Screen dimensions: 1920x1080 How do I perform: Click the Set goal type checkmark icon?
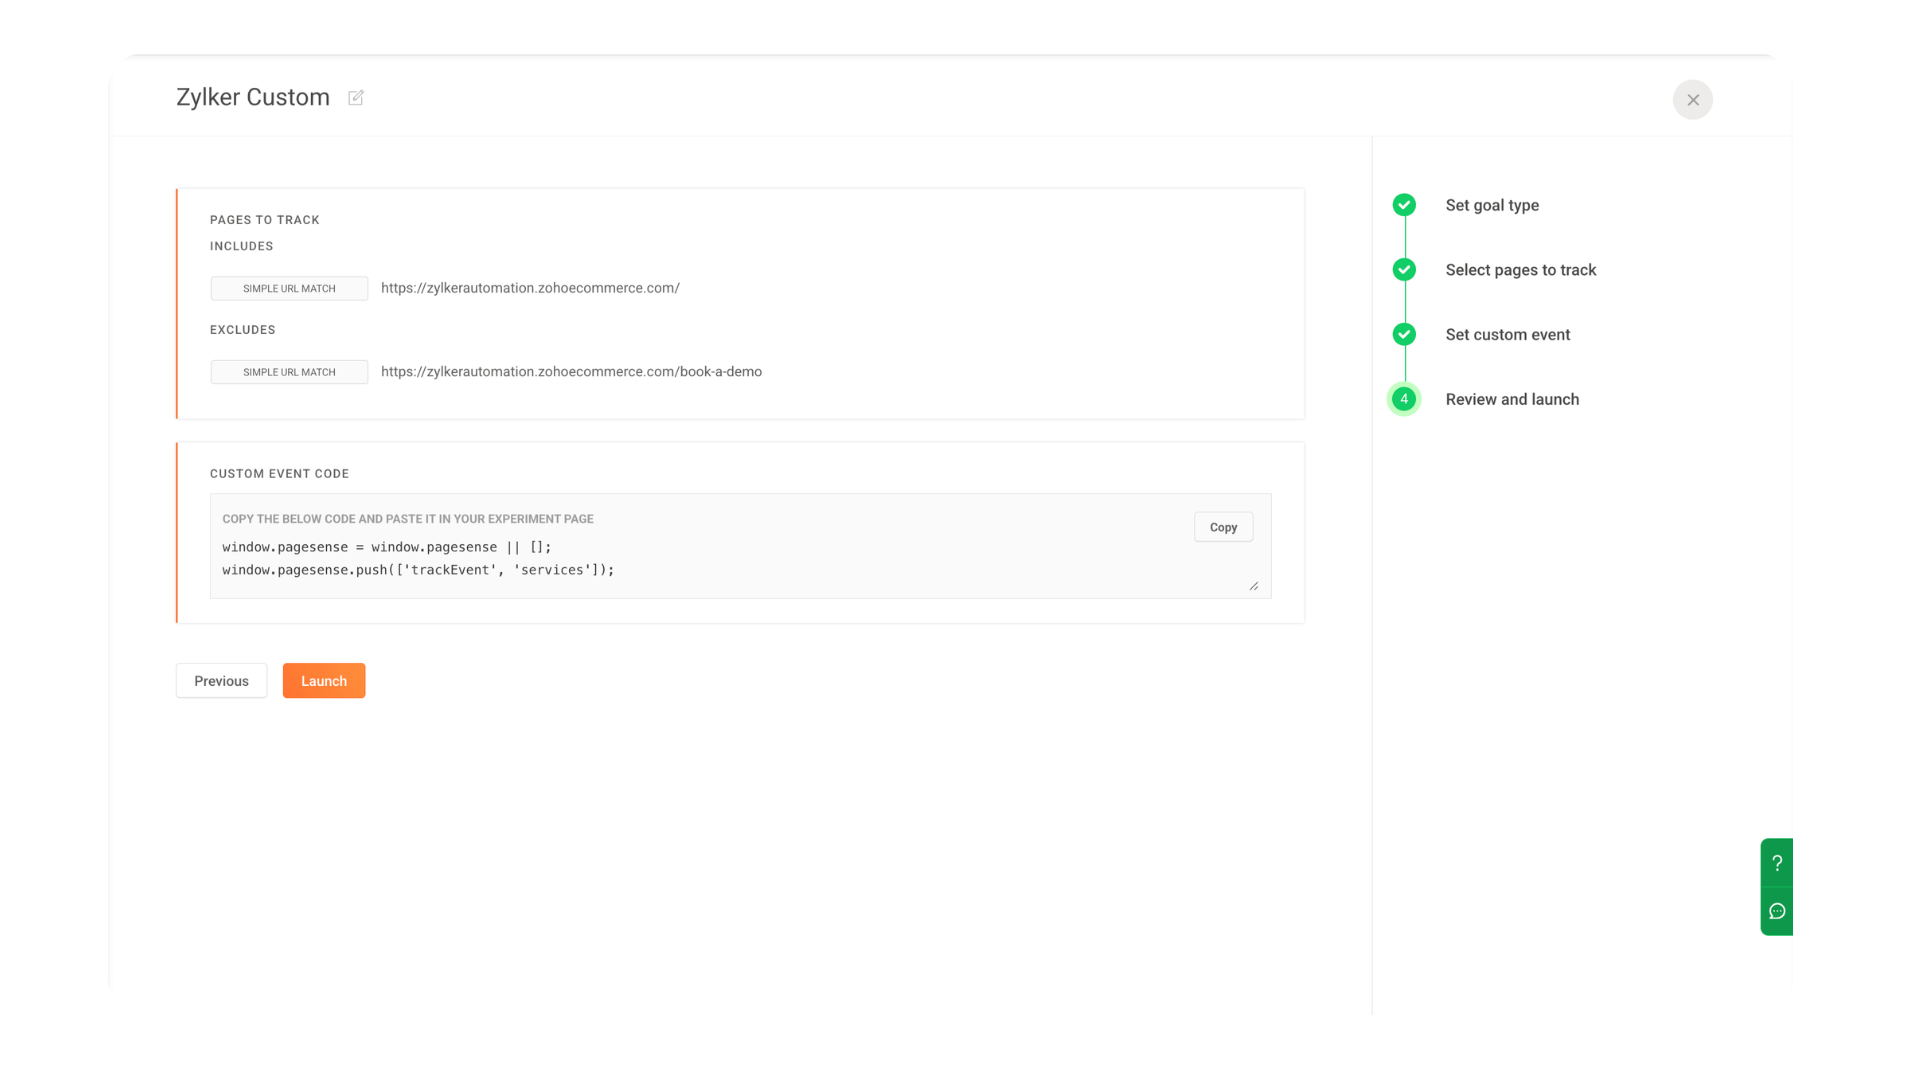click(1404, 205)
